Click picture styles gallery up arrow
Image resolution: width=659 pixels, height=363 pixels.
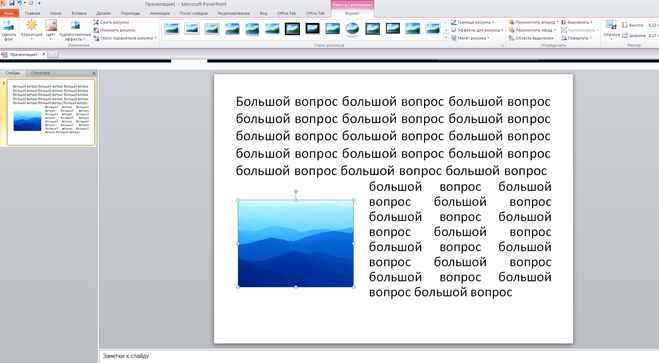(x=446, y=23)
